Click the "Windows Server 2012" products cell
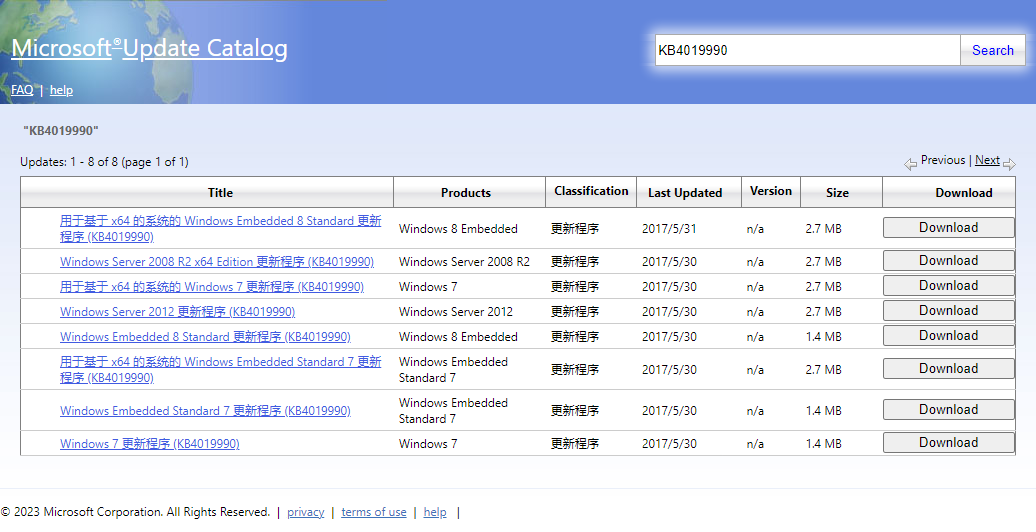Image resolution: width=1036 pixels, height=532 pixels. (455, 312)
